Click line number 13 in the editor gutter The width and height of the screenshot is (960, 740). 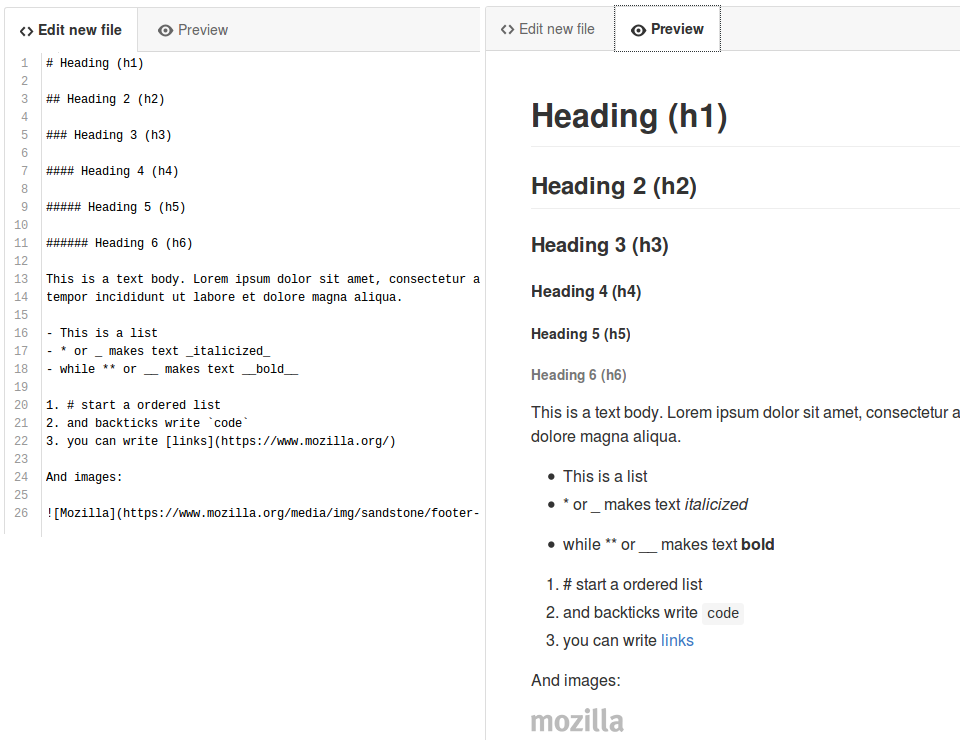(21, 279)
